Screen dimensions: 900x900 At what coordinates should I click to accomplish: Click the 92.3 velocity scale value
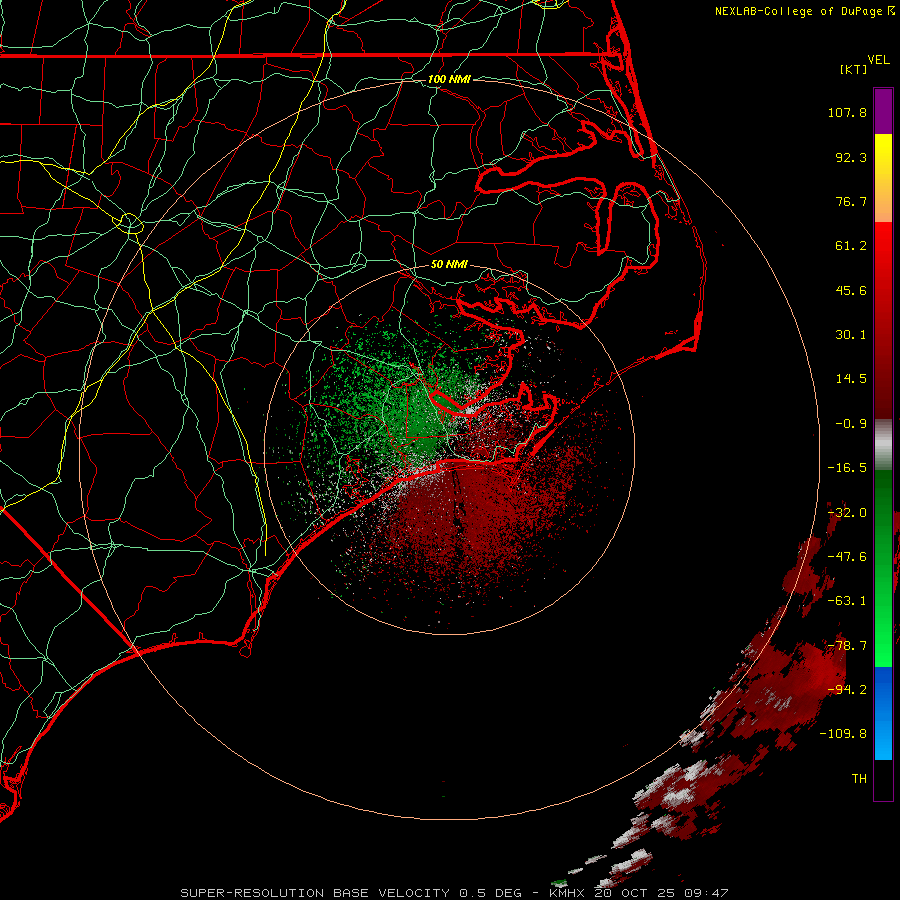tap(851, 157)
